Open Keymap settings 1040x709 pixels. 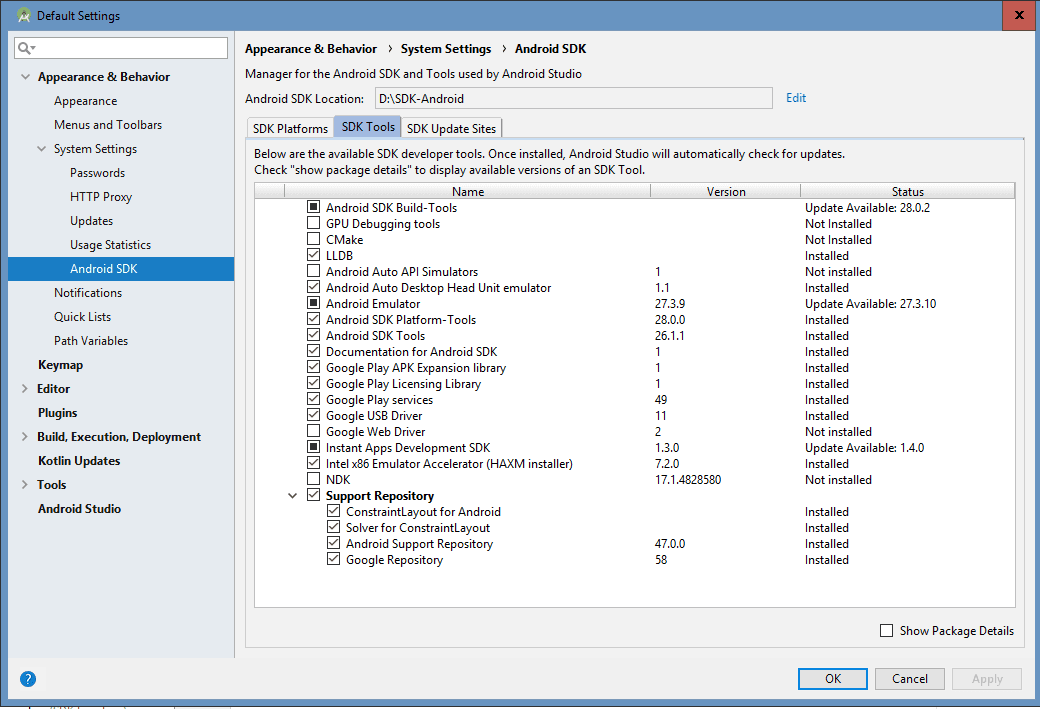coord(60,365)
